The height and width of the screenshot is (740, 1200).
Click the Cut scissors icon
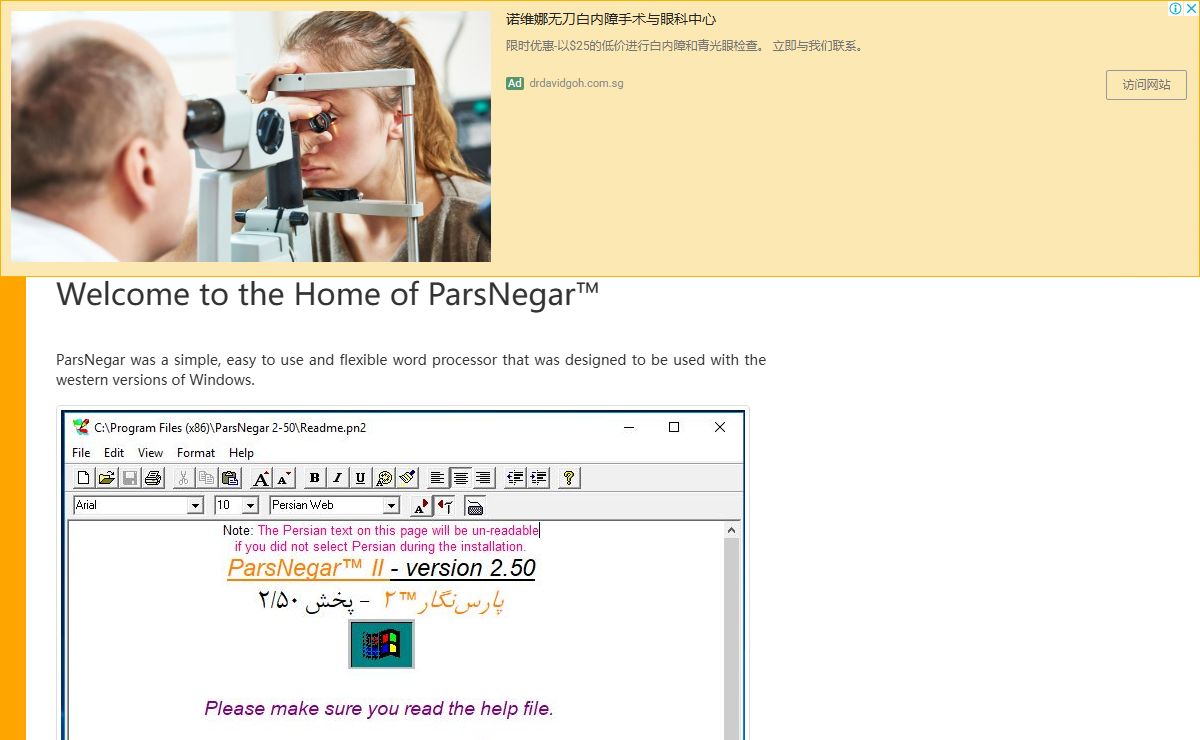184,478
